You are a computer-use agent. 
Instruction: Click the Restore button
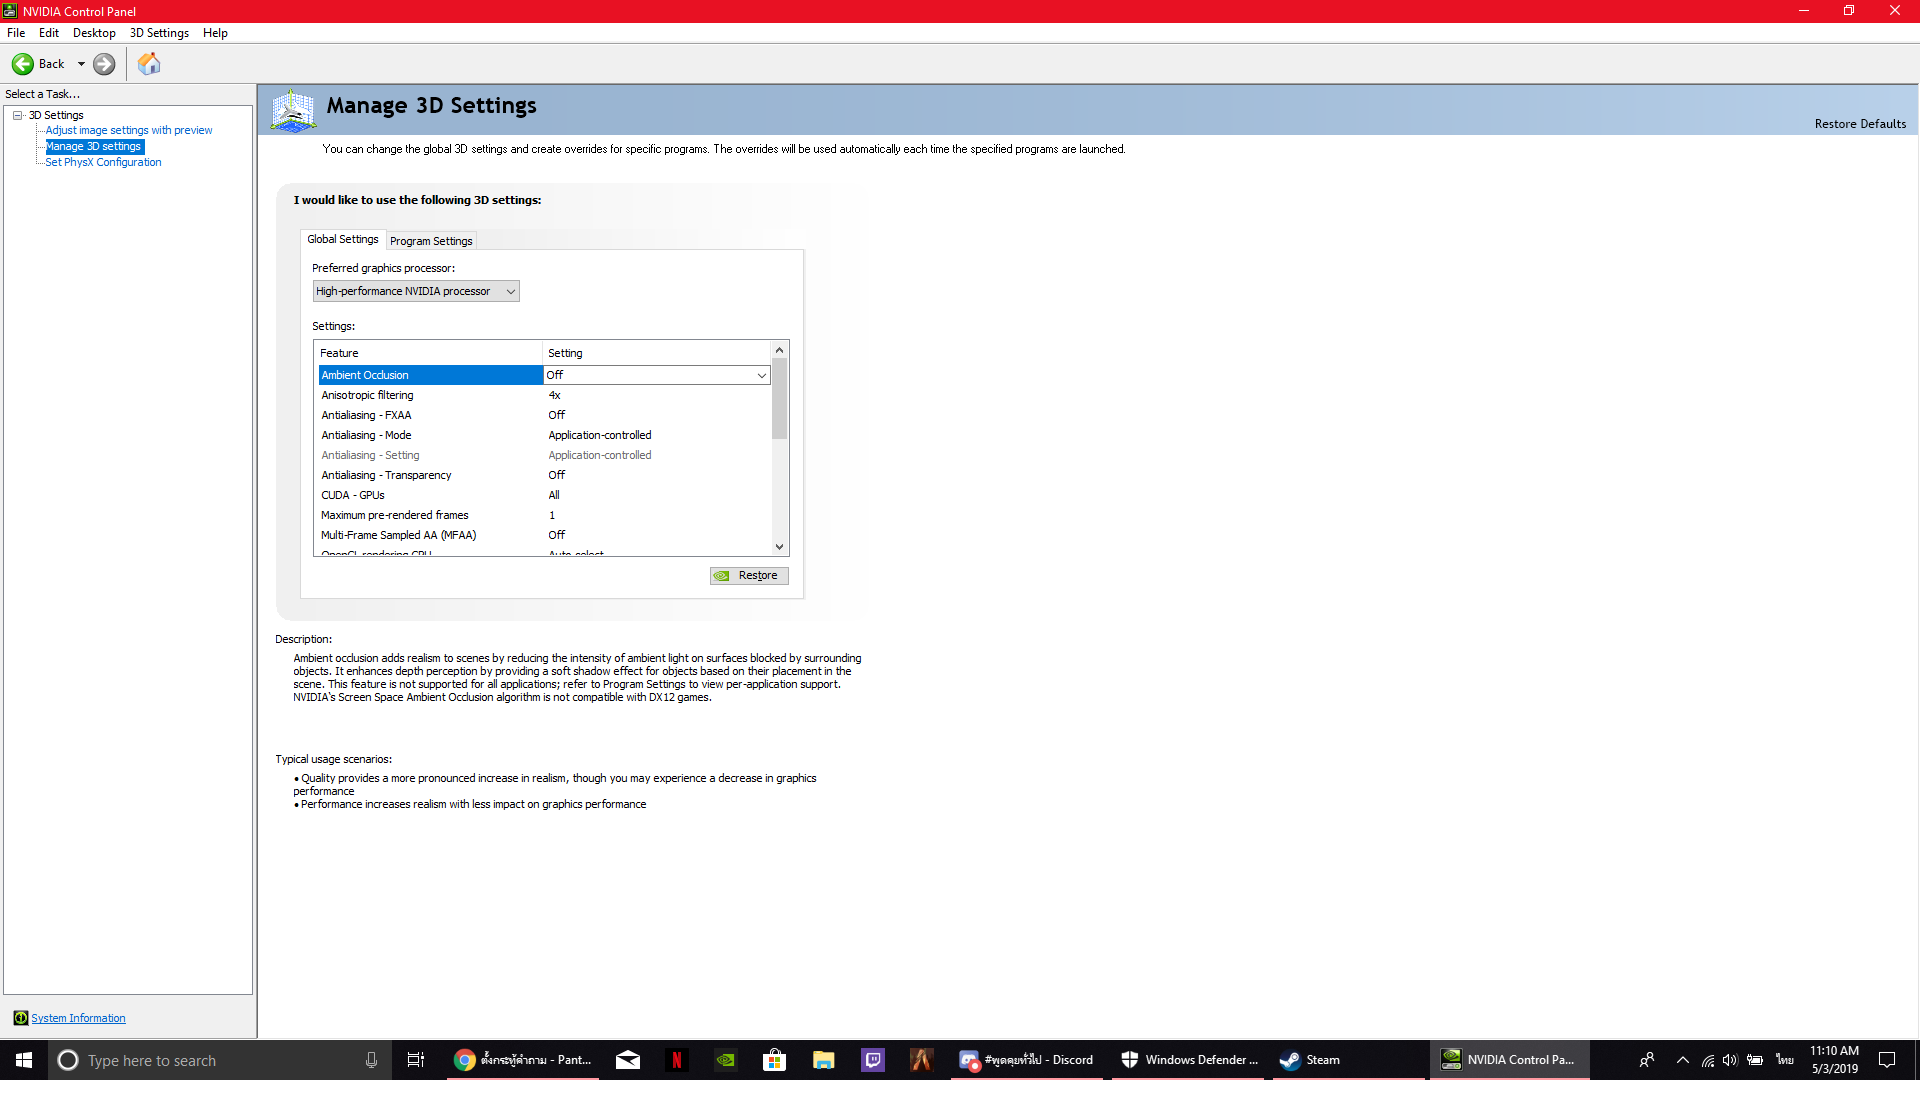749,576
